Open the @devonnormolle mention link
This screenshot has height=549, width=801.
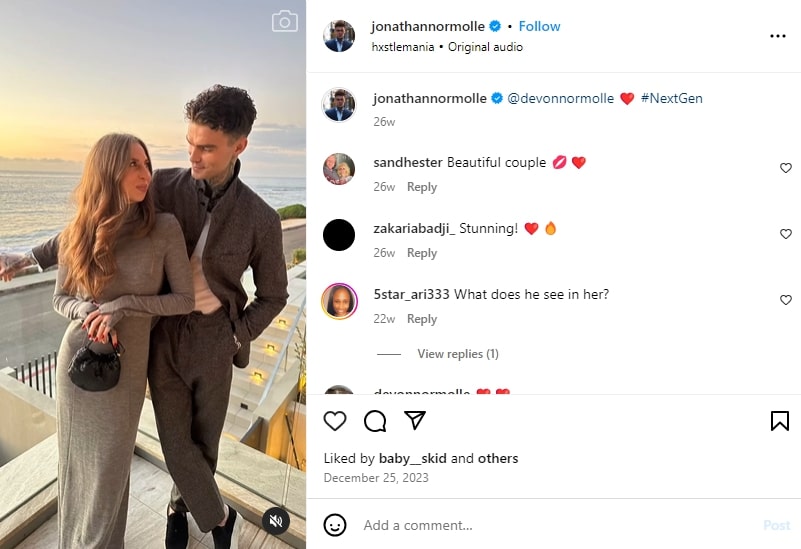point(560,99)
